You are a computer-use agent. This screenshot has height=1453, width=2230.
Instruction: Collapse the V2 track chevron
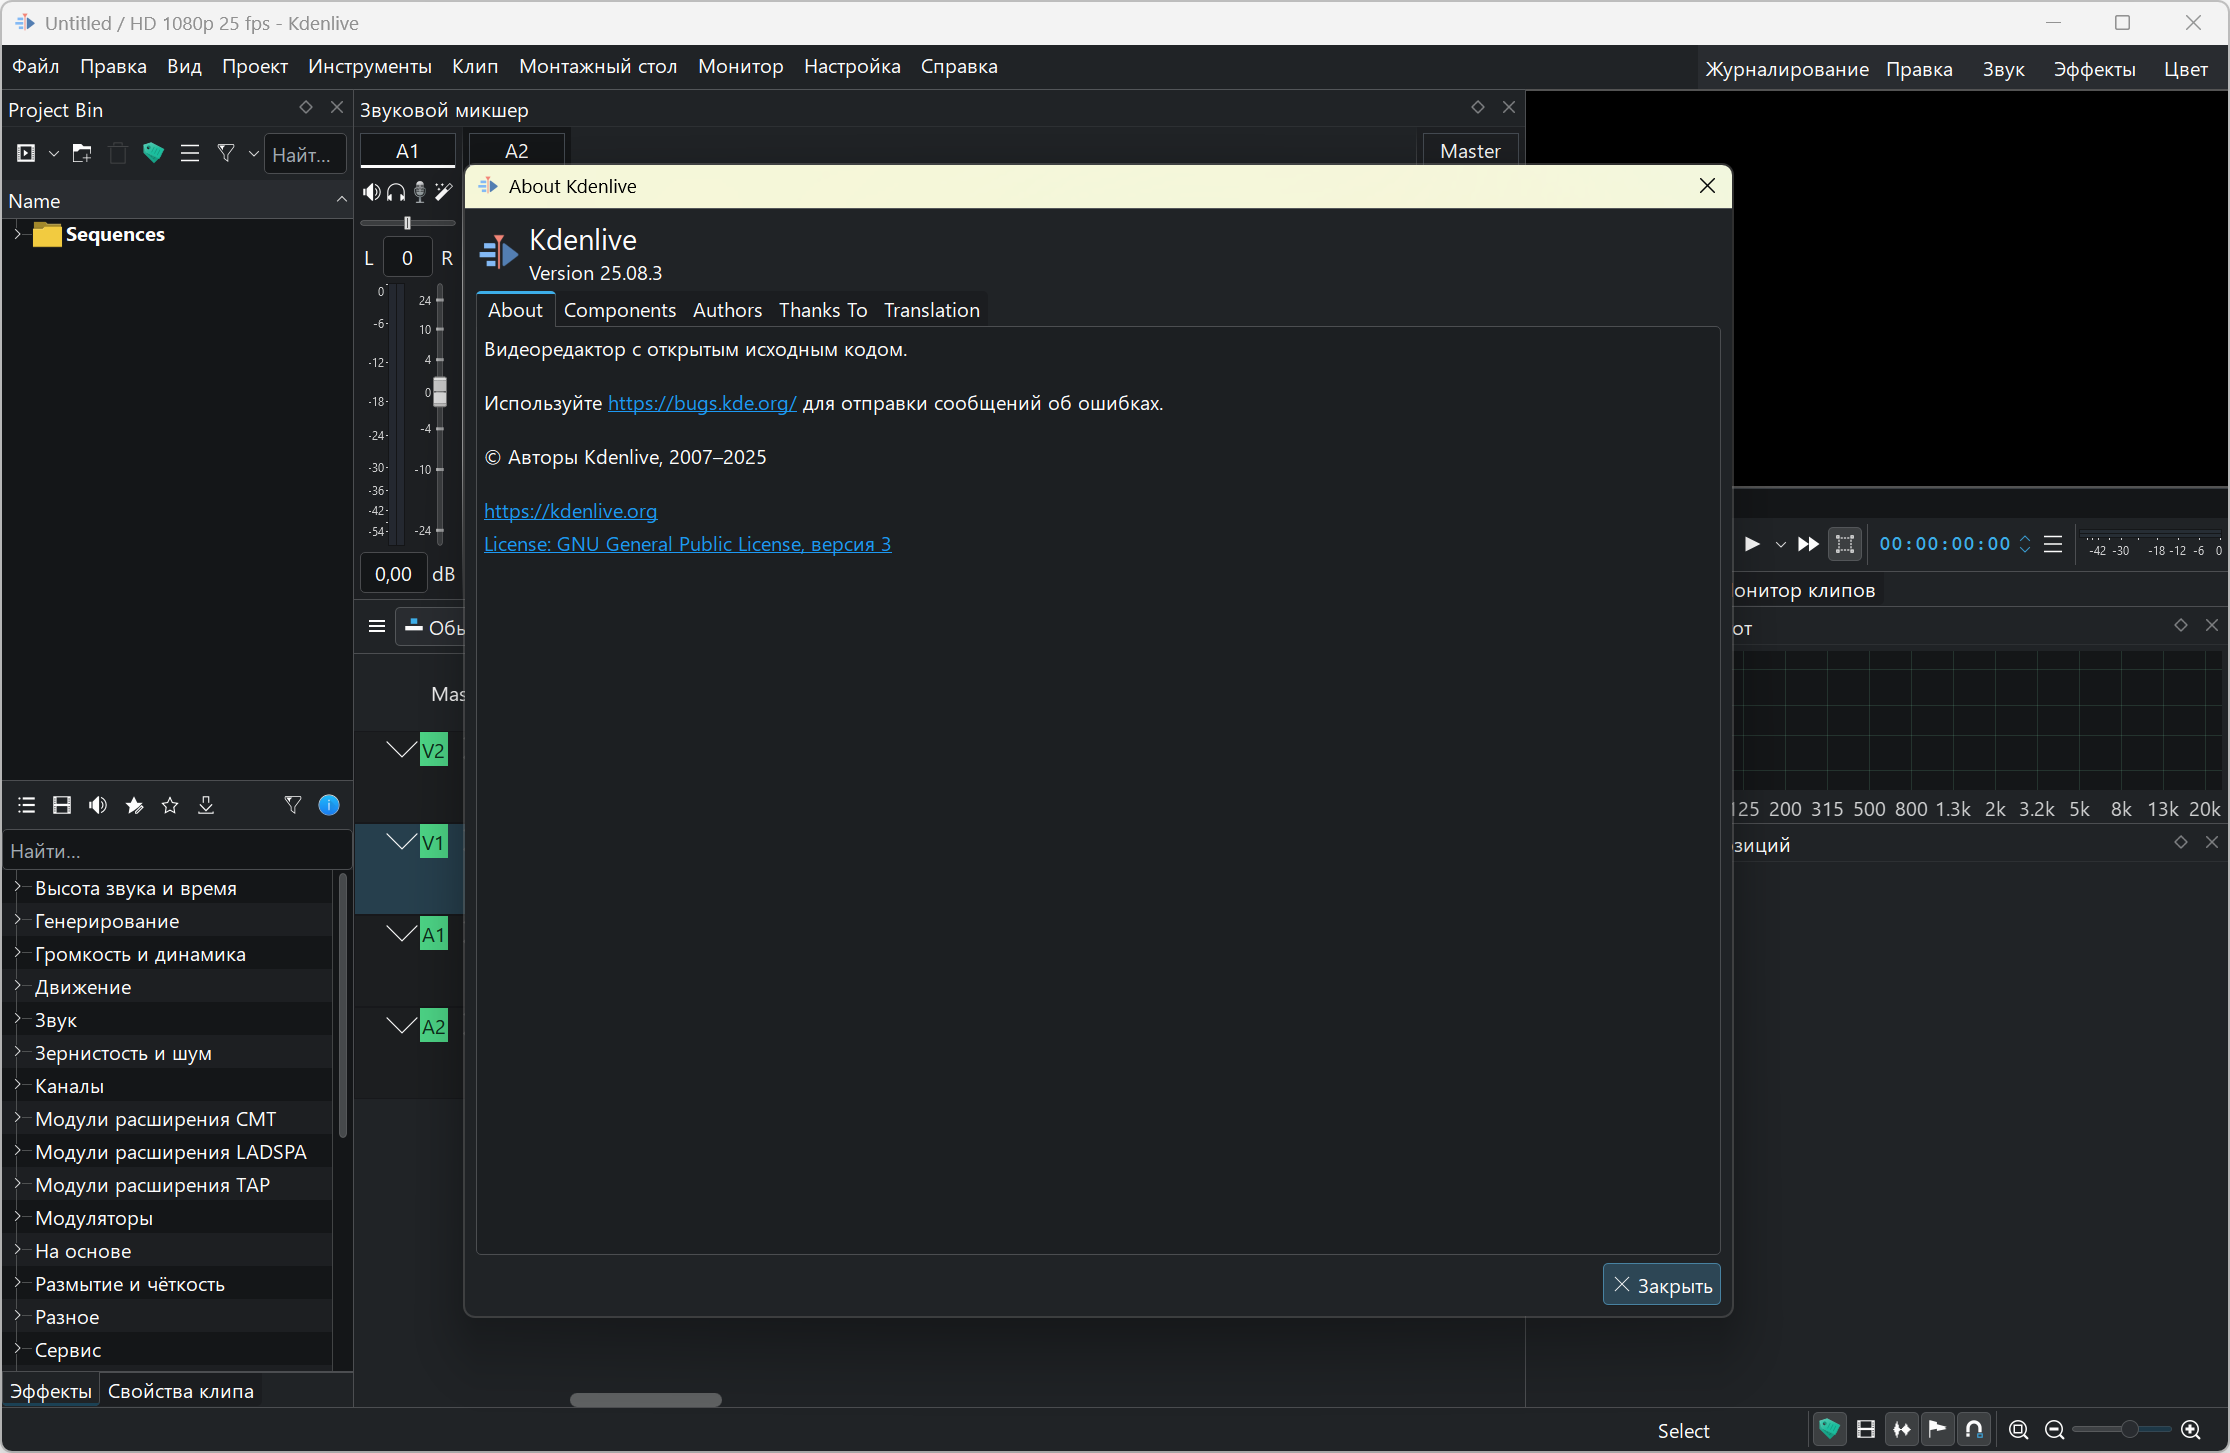401,749
